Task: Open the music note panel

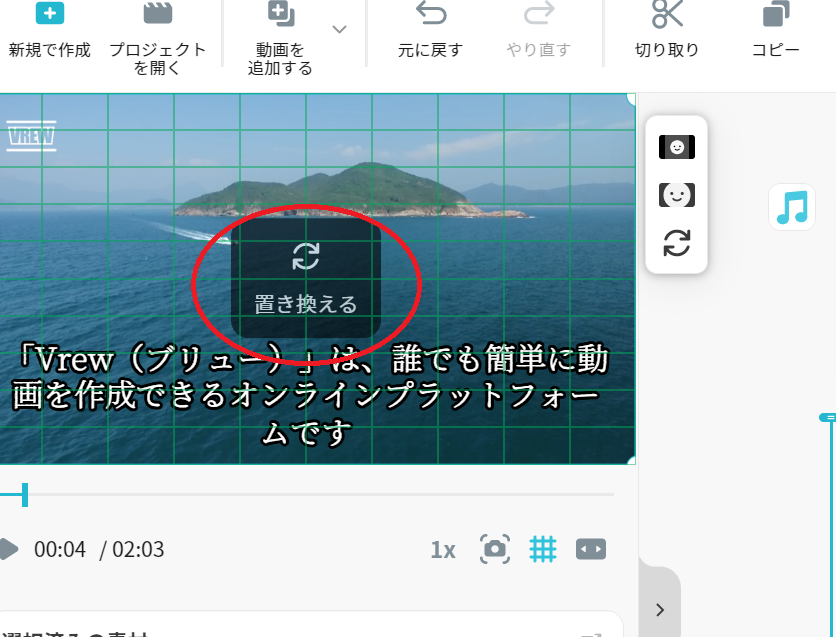Action: tap(792, 207)
